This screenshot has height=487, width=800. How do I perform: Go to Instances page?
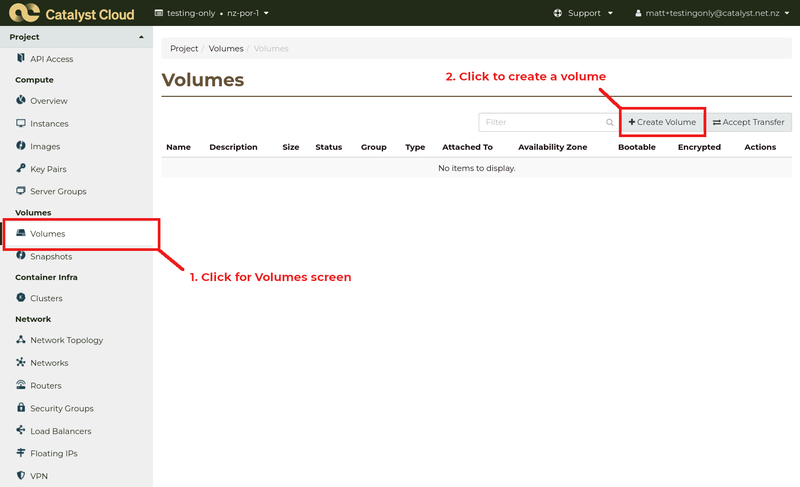click(49, 123)
